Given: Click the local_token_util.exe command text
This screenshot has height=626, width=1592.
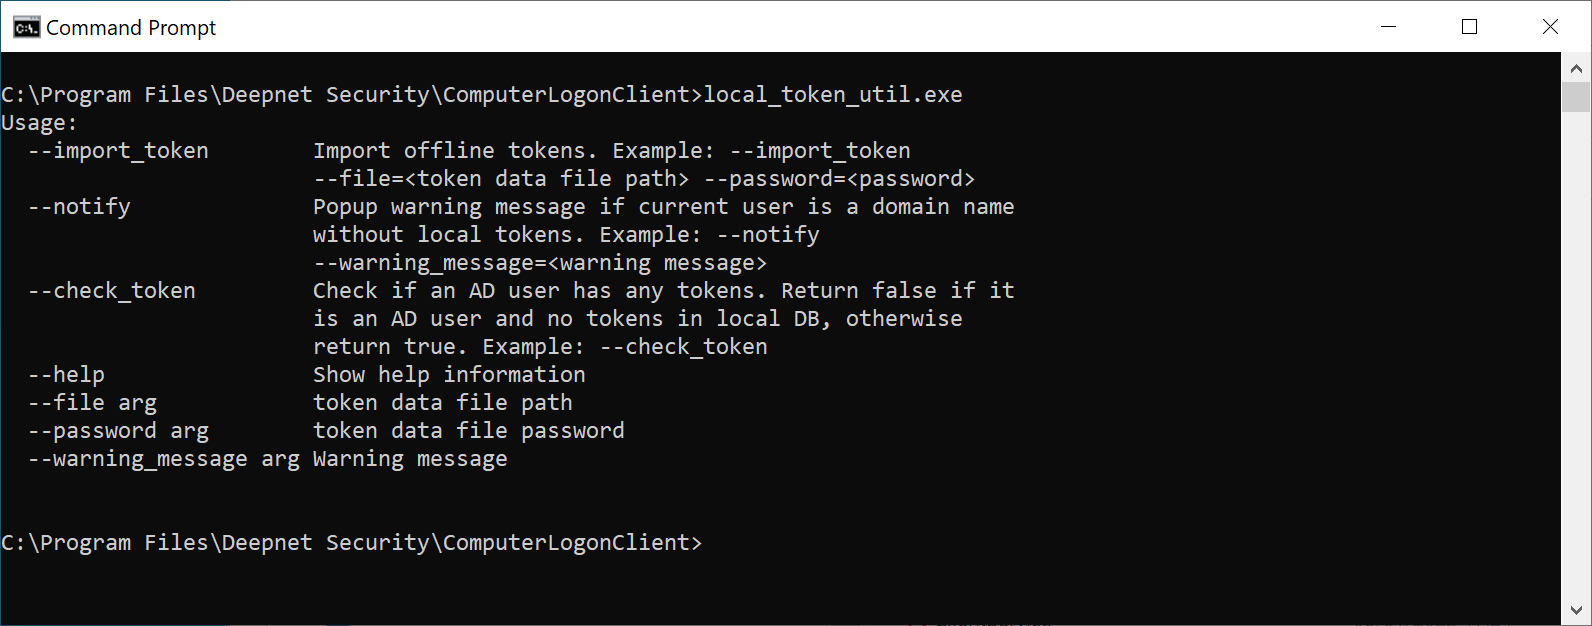Looking at the screenshot, I should coord(833,95).
